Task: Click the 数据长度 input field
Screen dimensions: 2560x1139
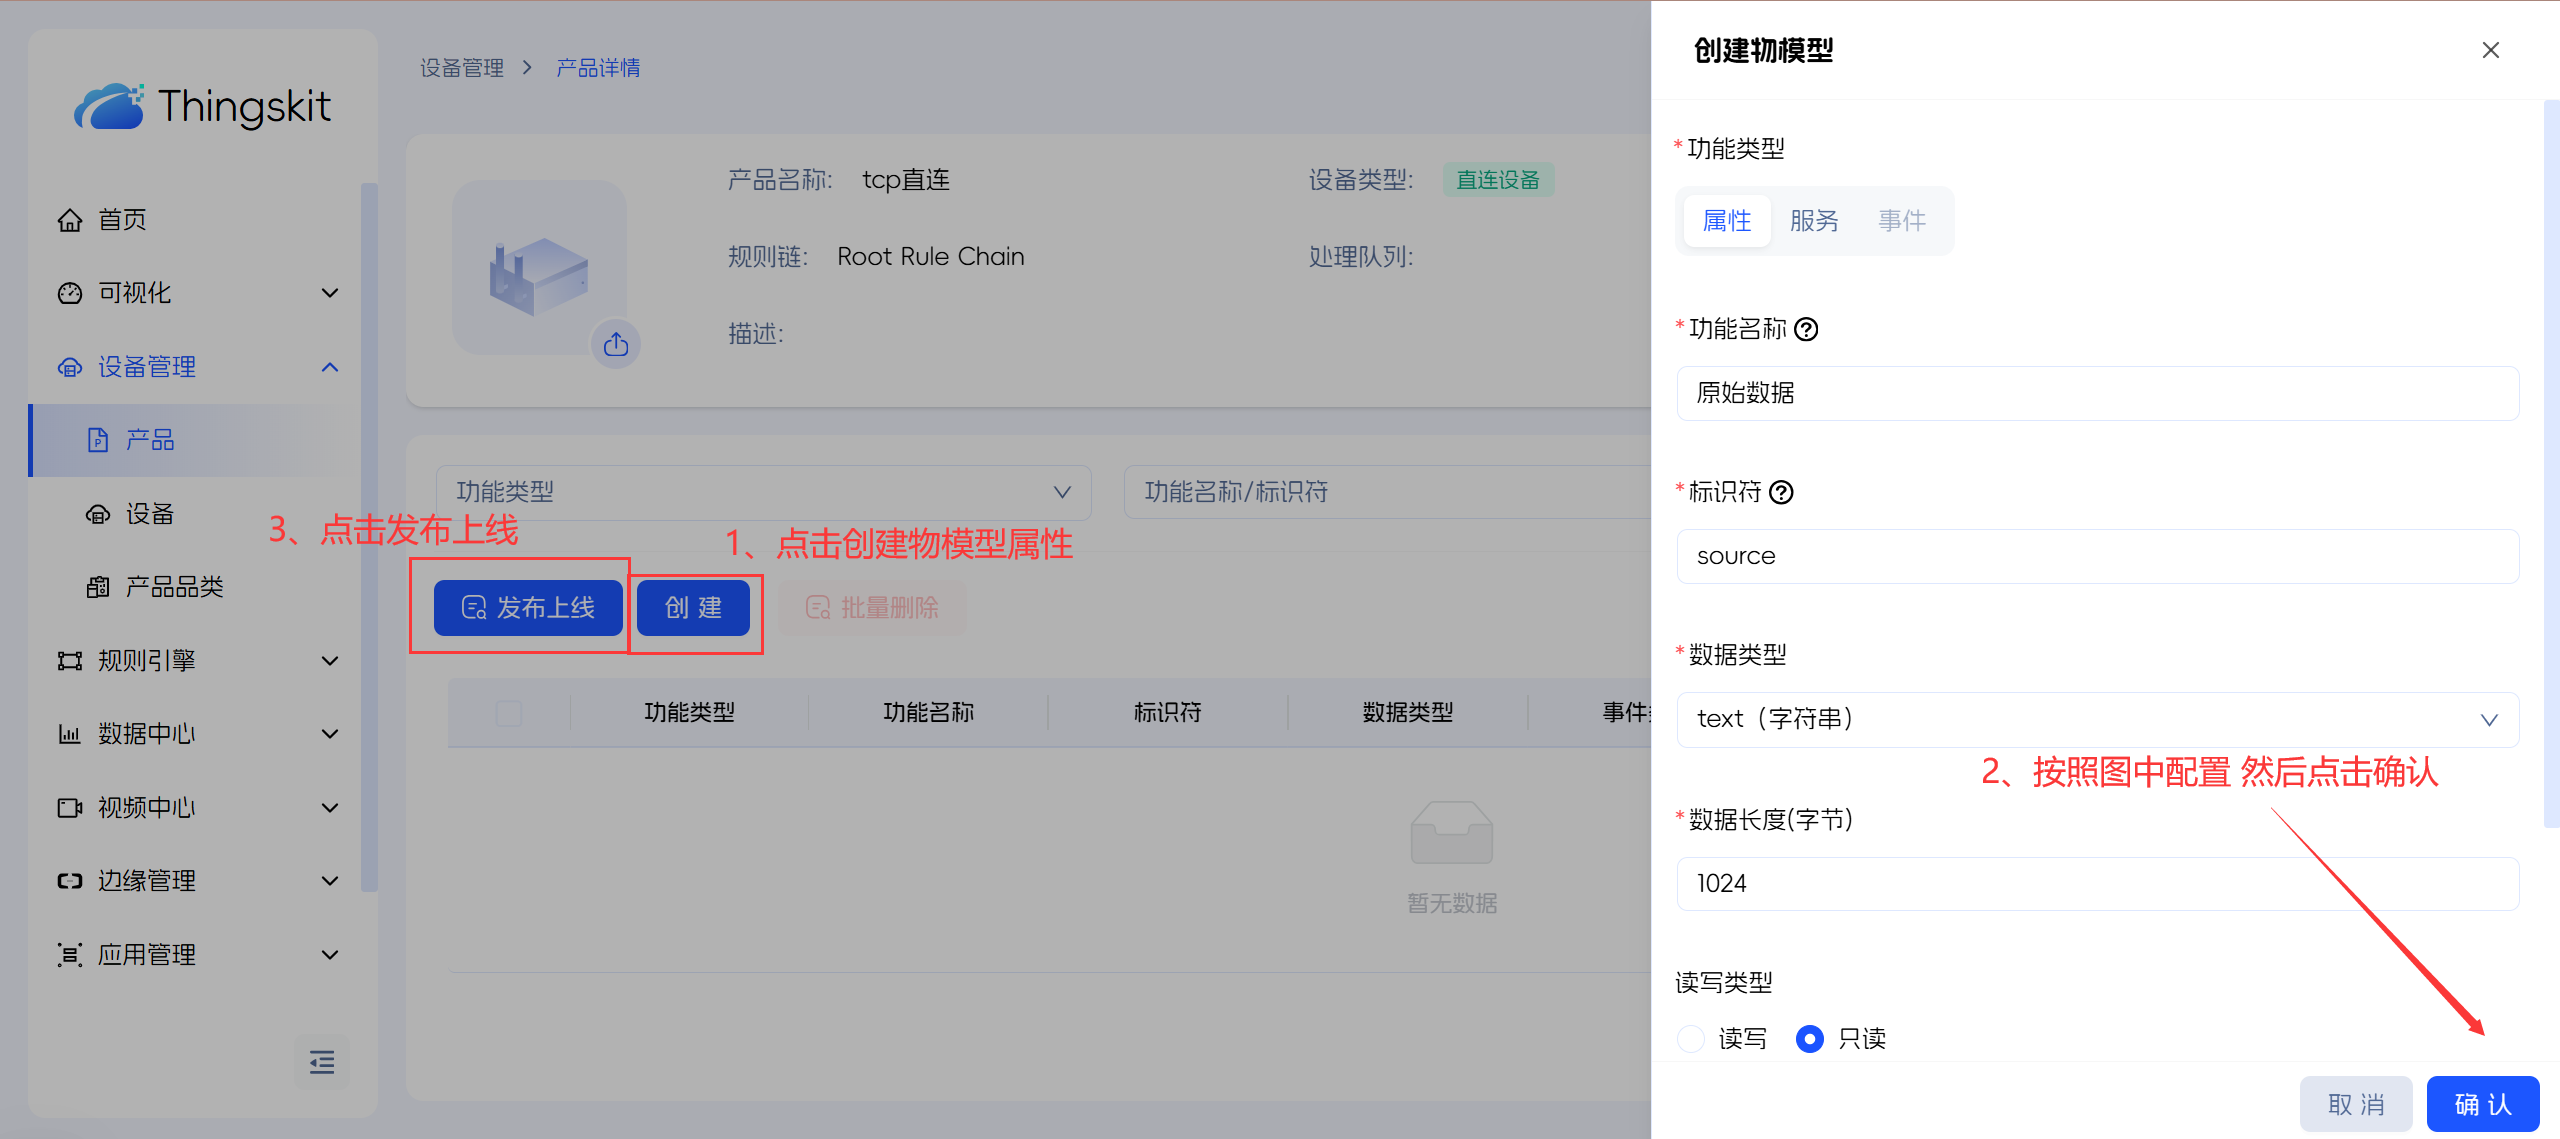Action: point(2097,884)
